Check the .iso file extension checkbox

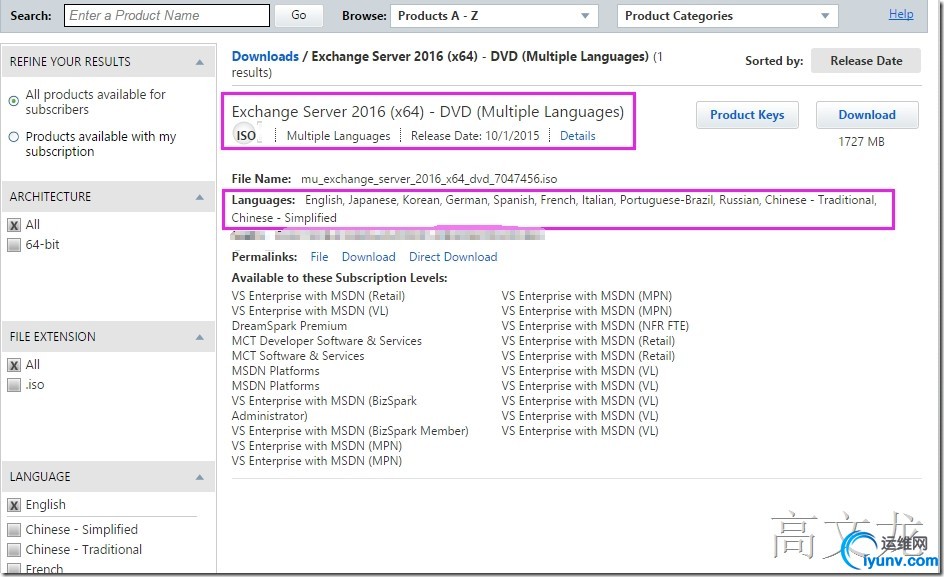point(14,384)
